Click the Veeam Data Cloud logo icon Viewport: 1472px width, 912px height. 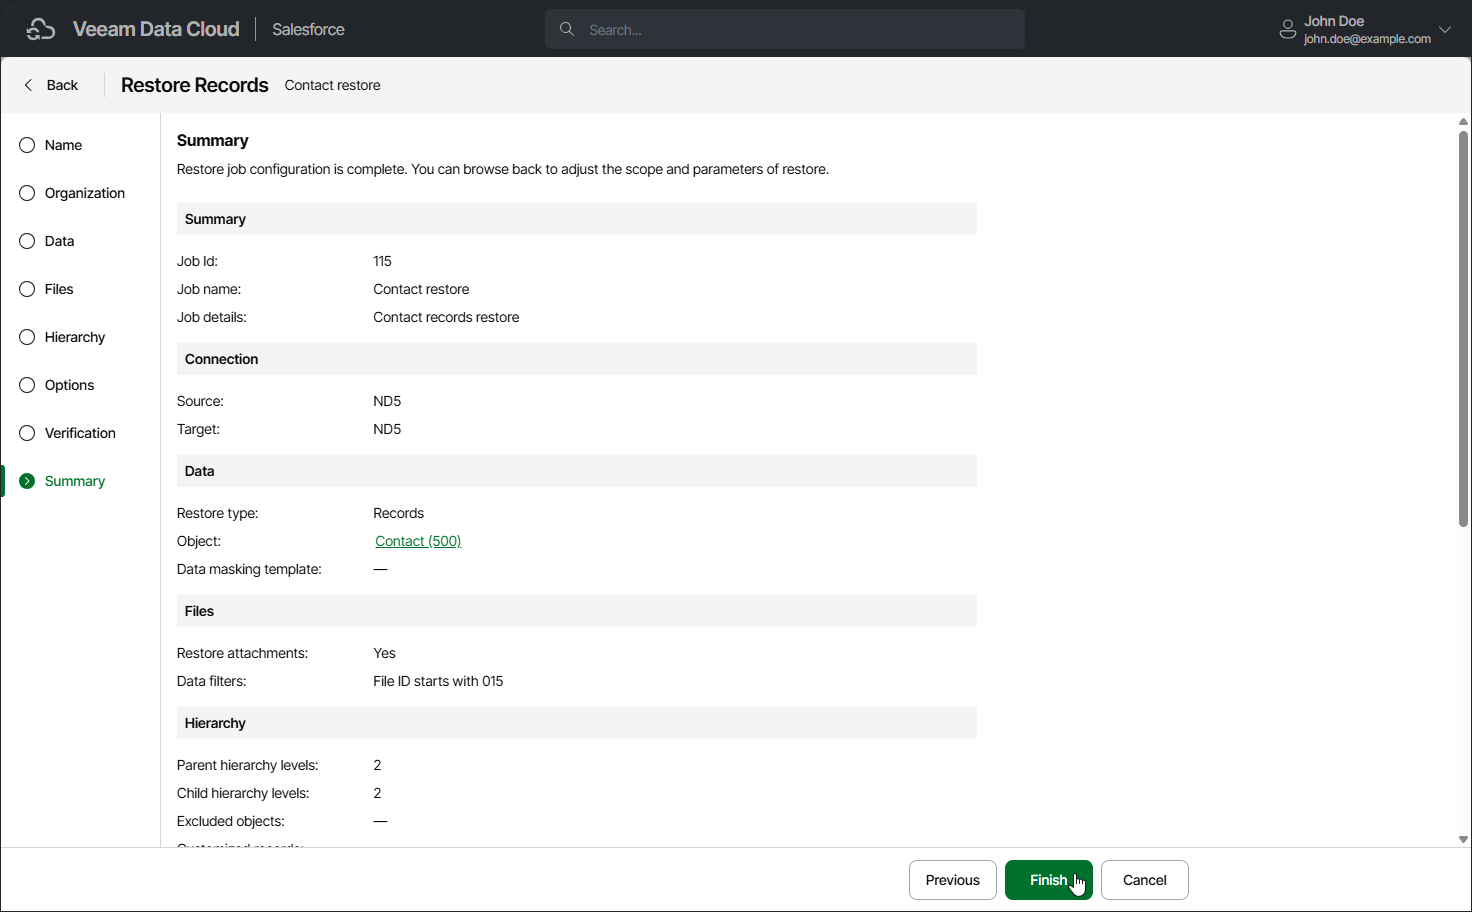pyautogui.click(x=41, y=29)
